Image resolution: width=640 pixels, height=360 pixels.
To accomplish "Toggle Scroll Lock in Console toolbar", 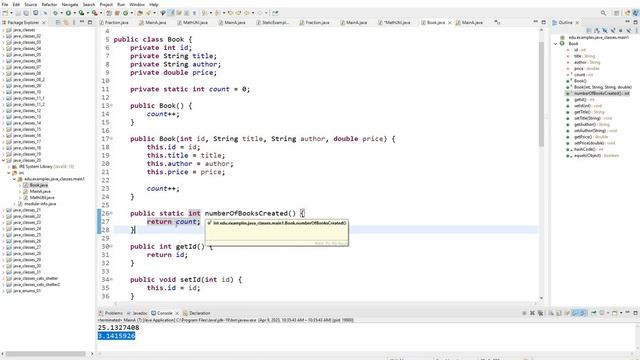I will [559, 313].
